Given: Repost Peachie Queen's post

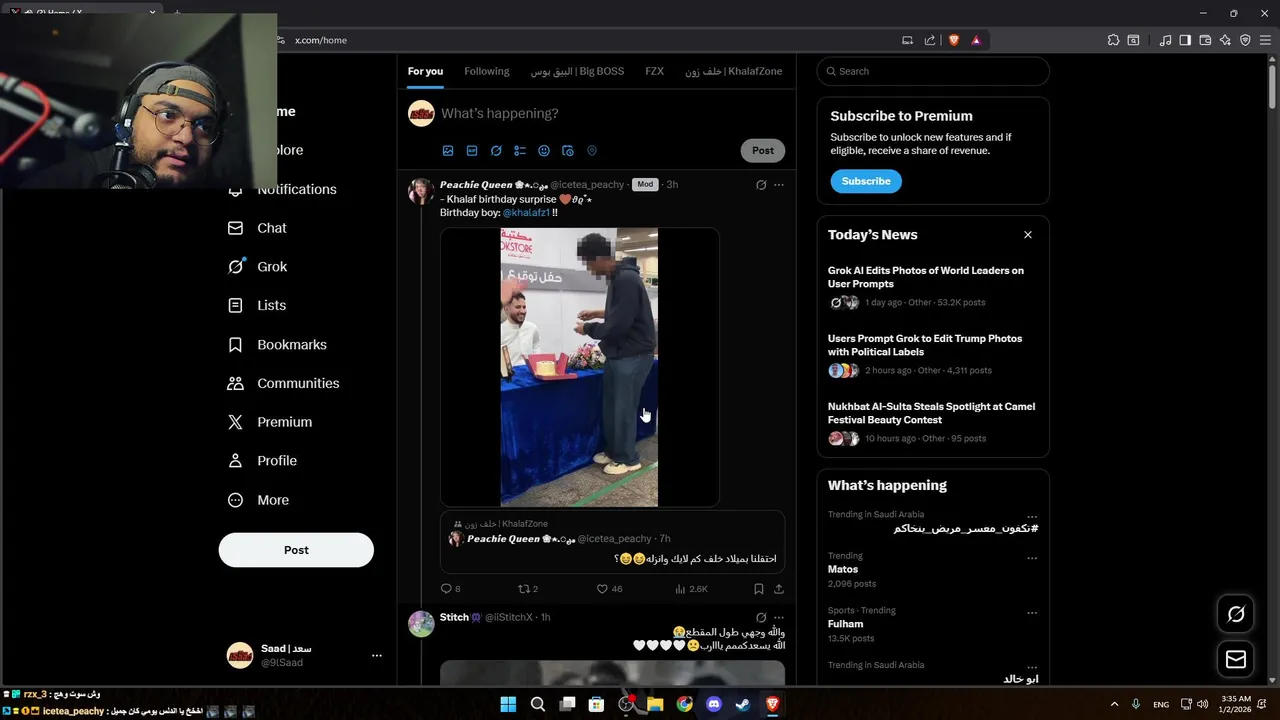Looking at the screenshot, I should (x=527, y=589).
